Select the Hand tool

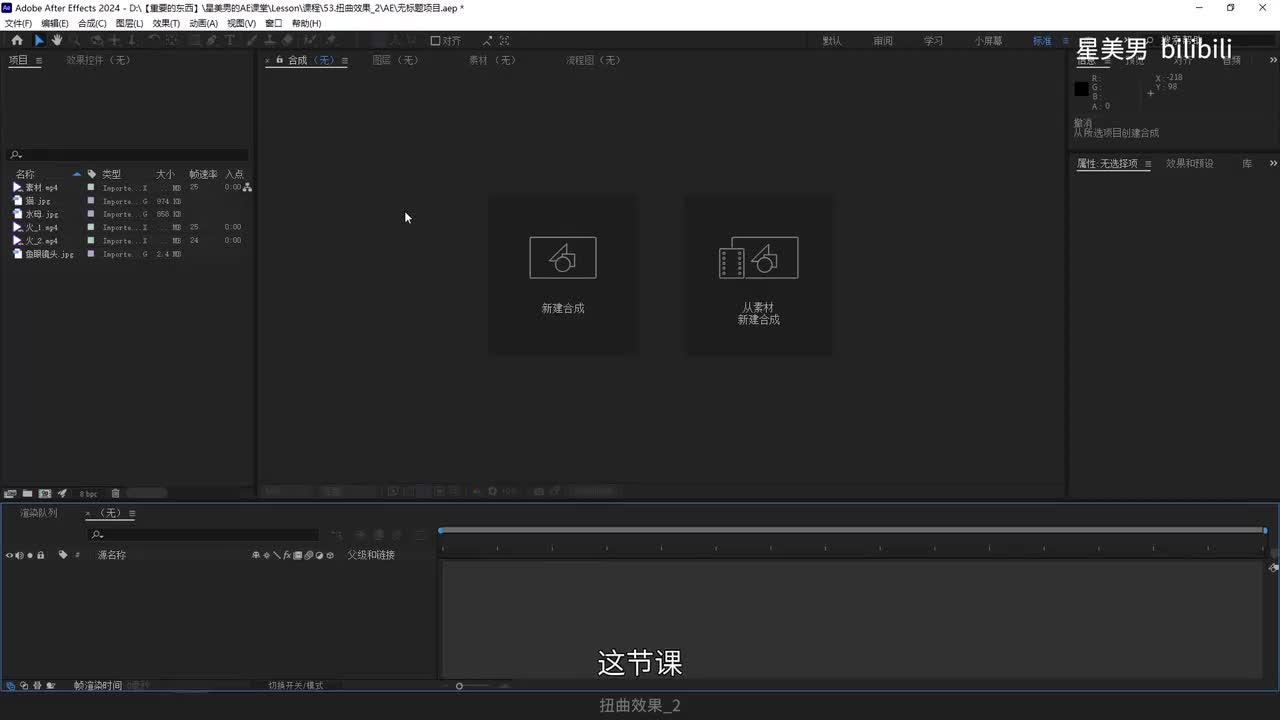[57, 40]
